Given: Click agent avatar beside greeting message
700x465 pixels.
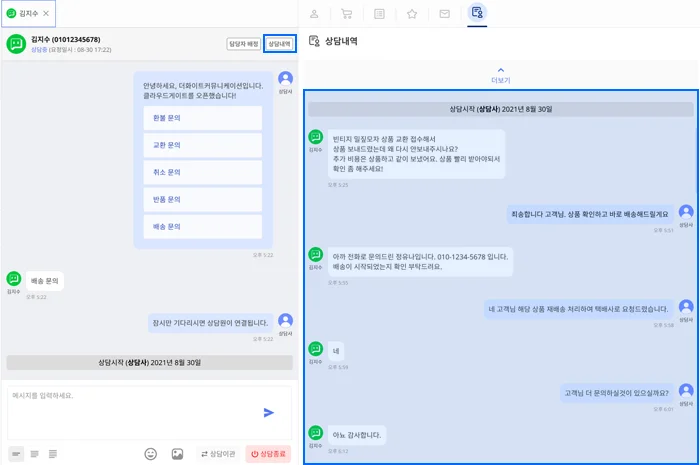Looking at the screenshot, I should pos(285,79).
